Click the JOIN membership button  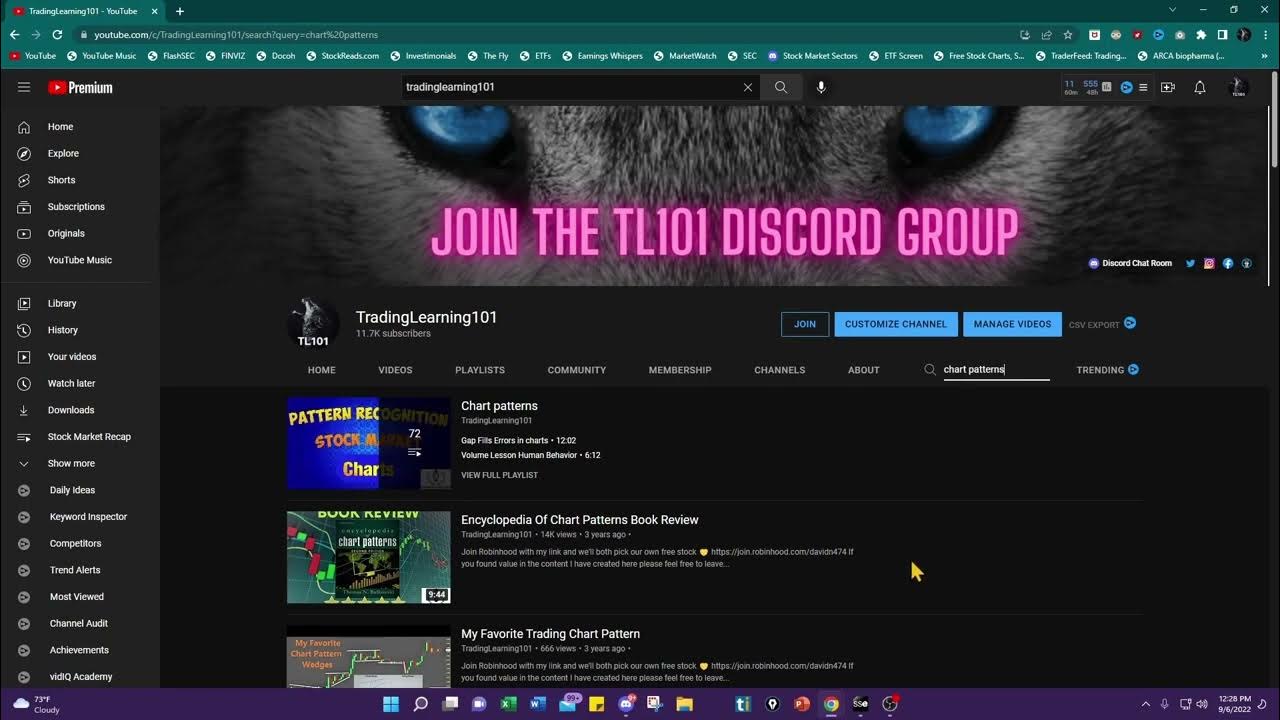click(x=805, y=324)
